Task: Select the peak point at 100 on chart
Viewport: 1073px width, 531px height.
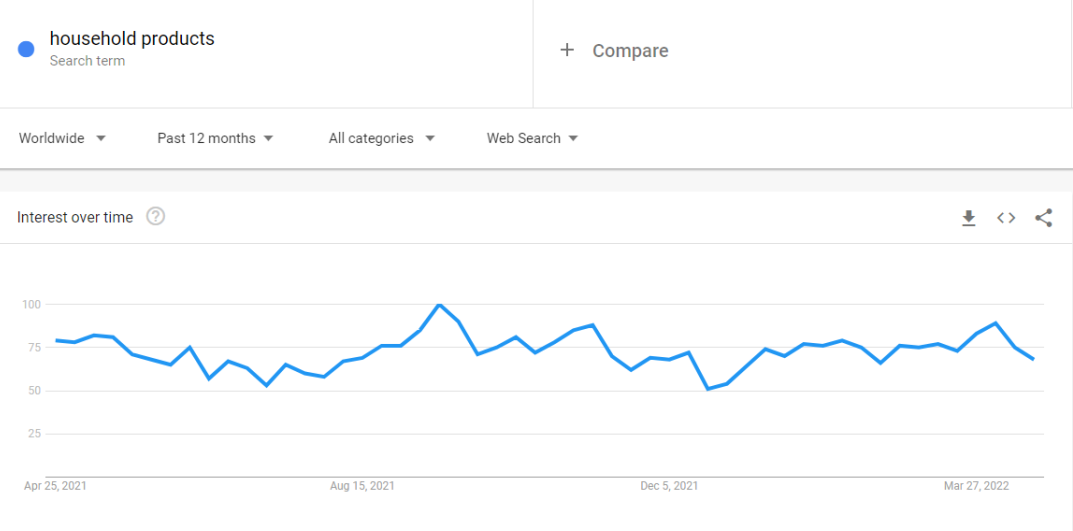Action: tap(439, 305)
